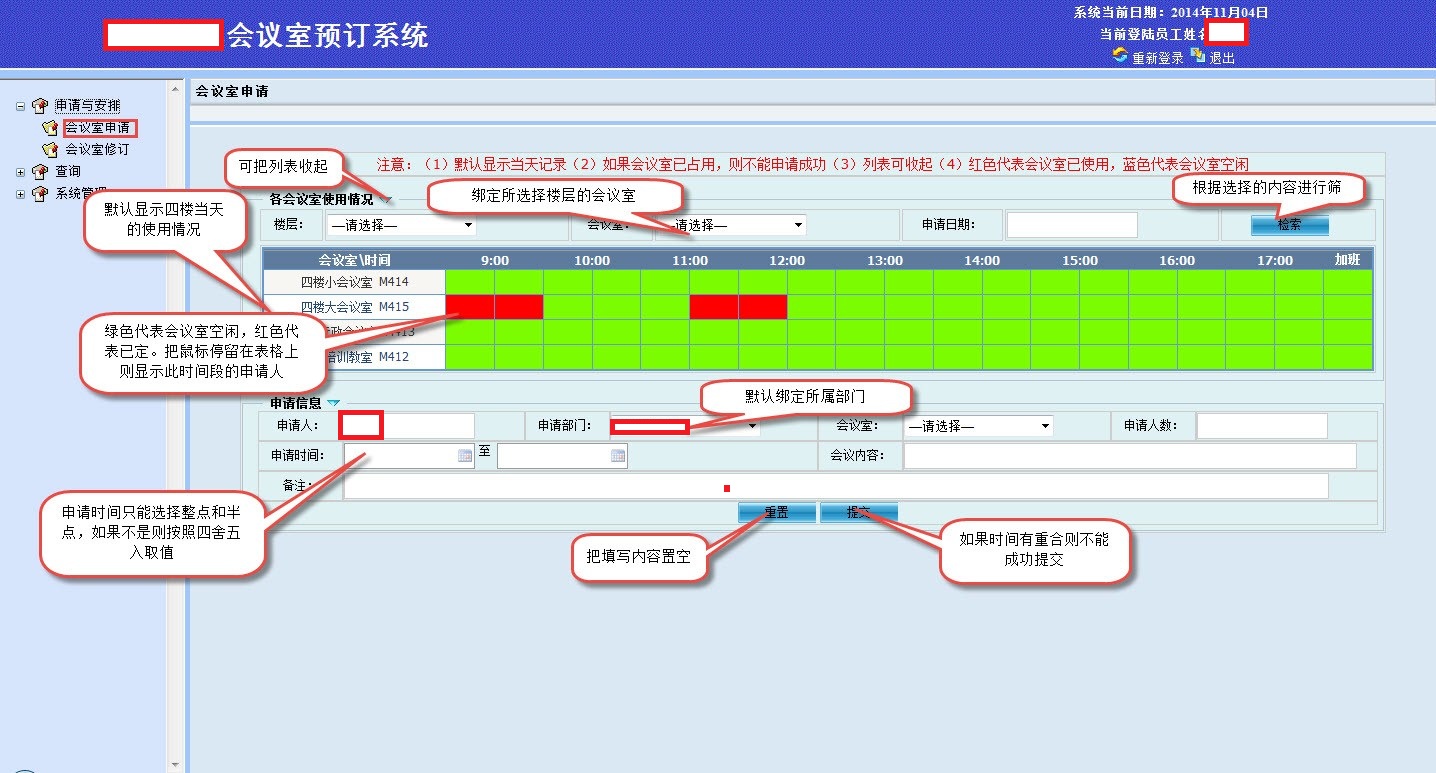Focus the 会议内容 input field

[x=1130, y=456]
